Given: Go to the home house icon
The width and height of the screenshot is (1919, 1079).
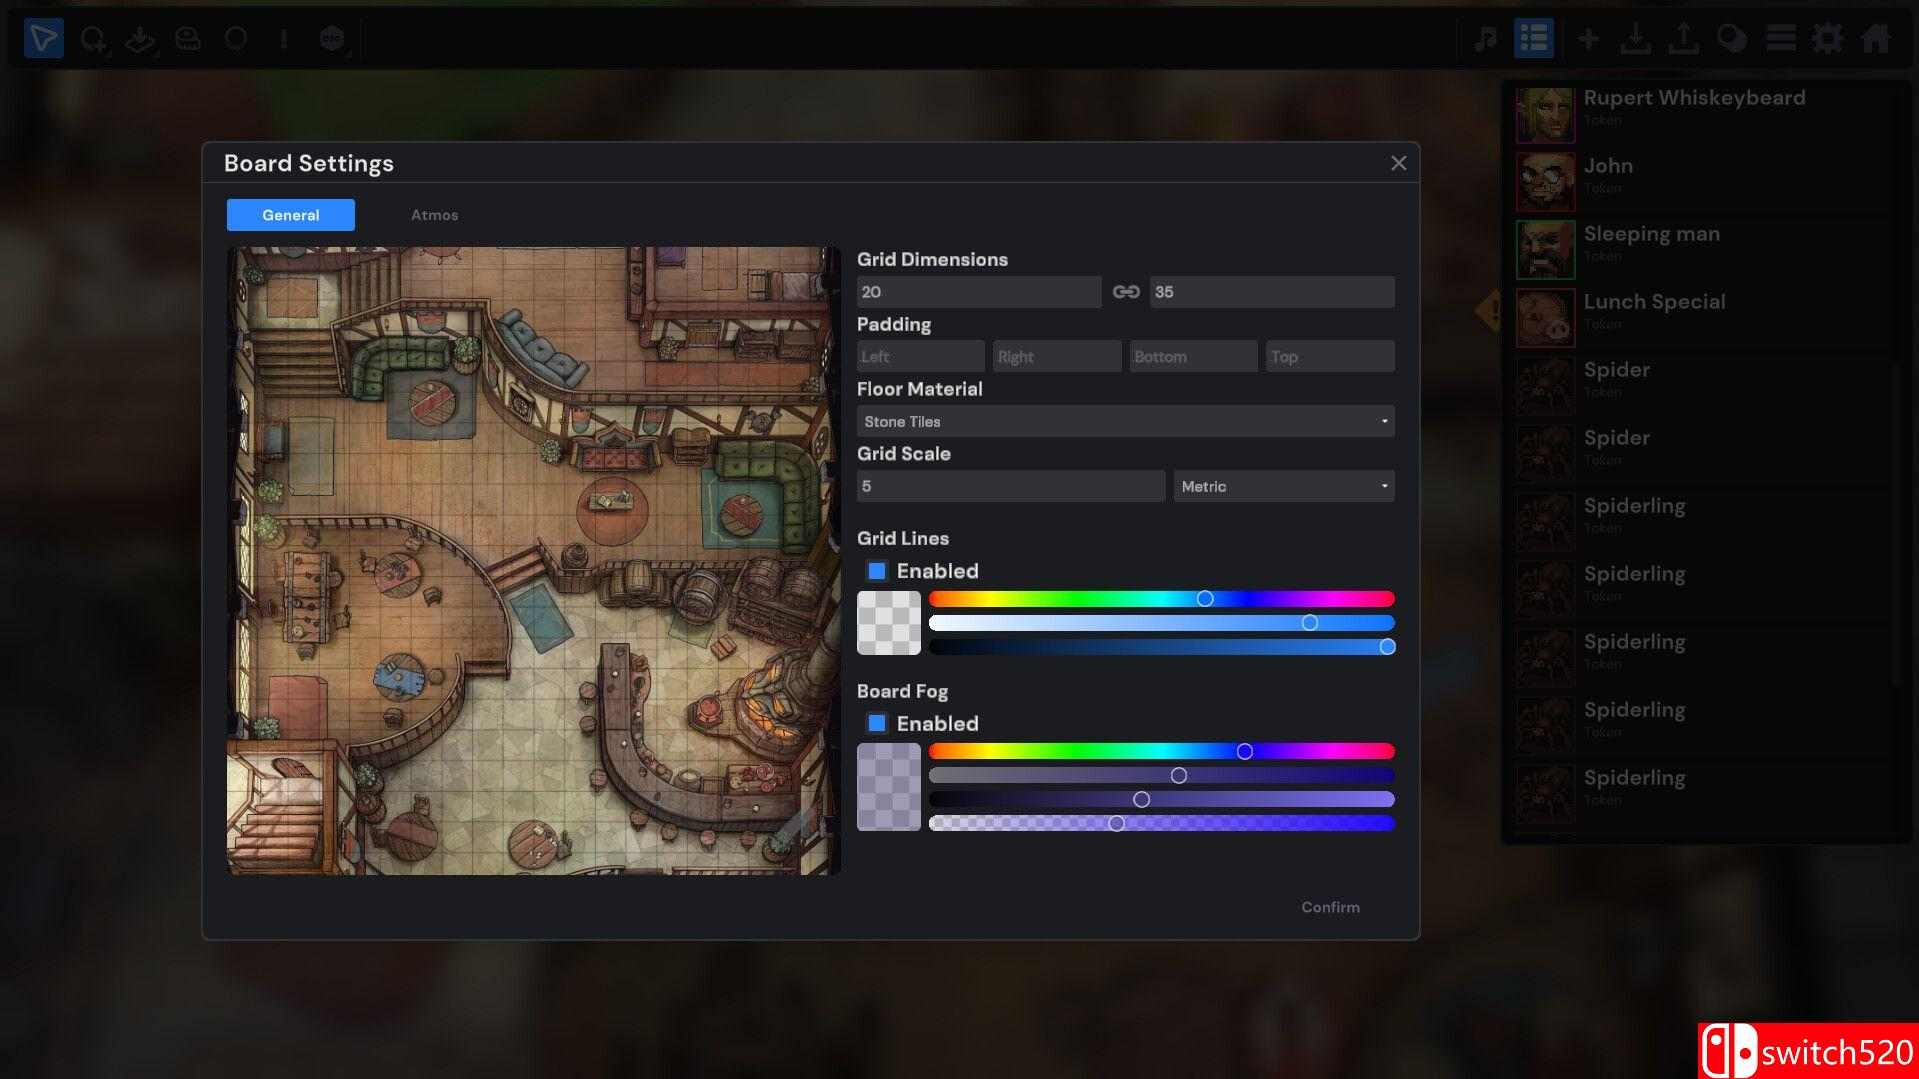Looking at the screenshot, I should pyautogui.click(x=1875, y=39).
